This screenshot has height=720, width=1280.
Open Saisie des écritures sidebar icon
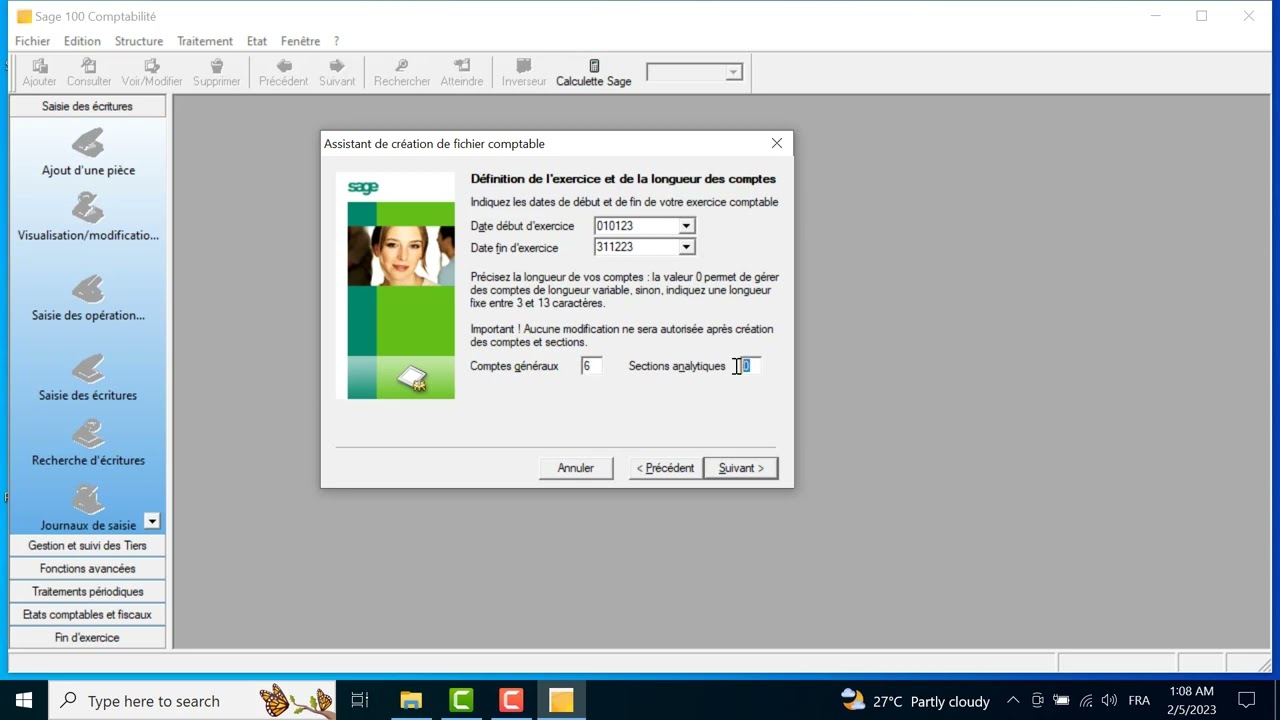[x=88, y=369]
